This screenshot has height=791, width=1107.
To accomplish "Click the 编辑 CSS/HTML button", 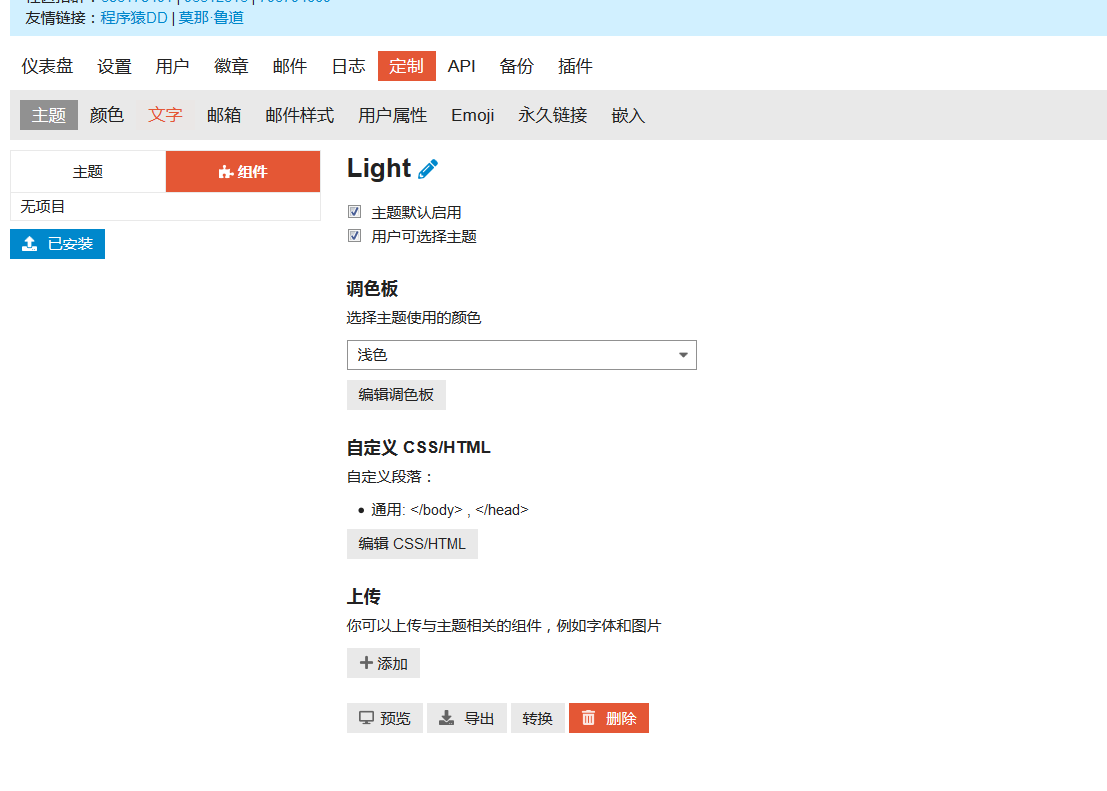I will pyautogui.click(x=412, y=544).
